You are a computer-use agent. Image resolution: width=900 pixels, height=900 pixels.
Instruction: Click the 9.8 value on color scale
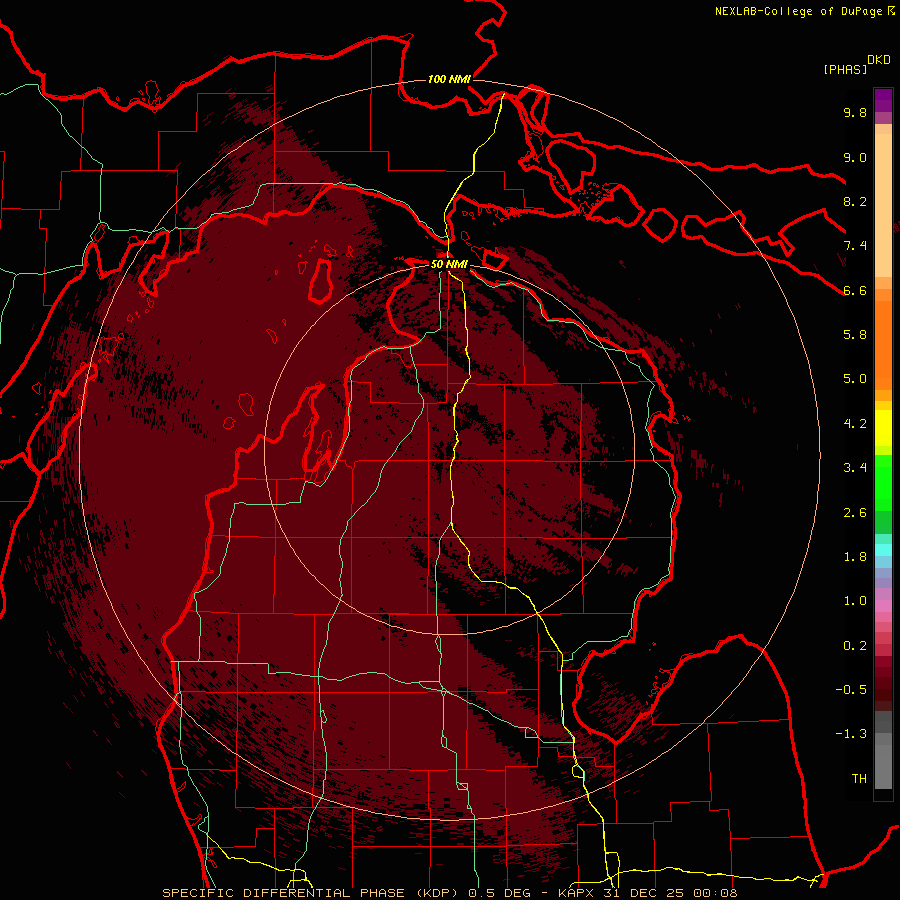[x=855, y=112]
